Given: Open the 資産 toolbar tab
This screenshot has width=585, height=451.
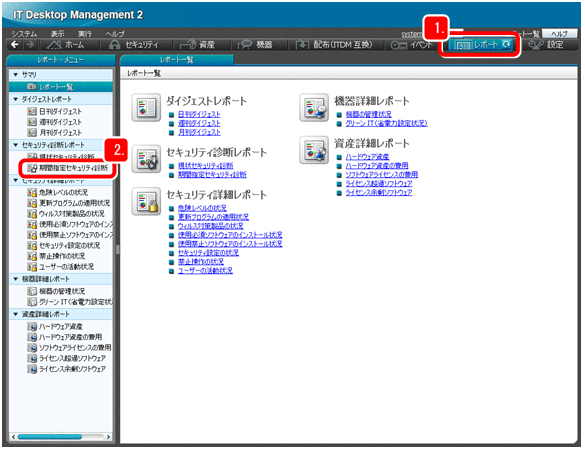Looking at the screenshot, I should 198,45.
